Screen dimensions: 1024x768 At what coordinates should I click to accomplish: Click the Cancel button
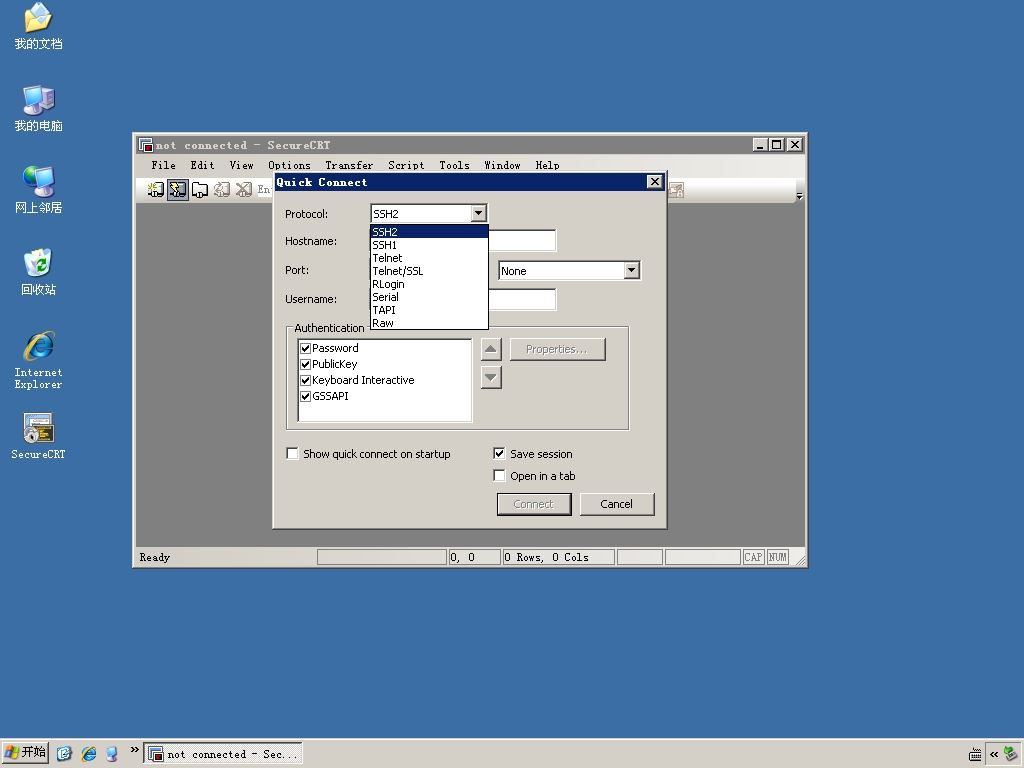click(x=616, y=504)
